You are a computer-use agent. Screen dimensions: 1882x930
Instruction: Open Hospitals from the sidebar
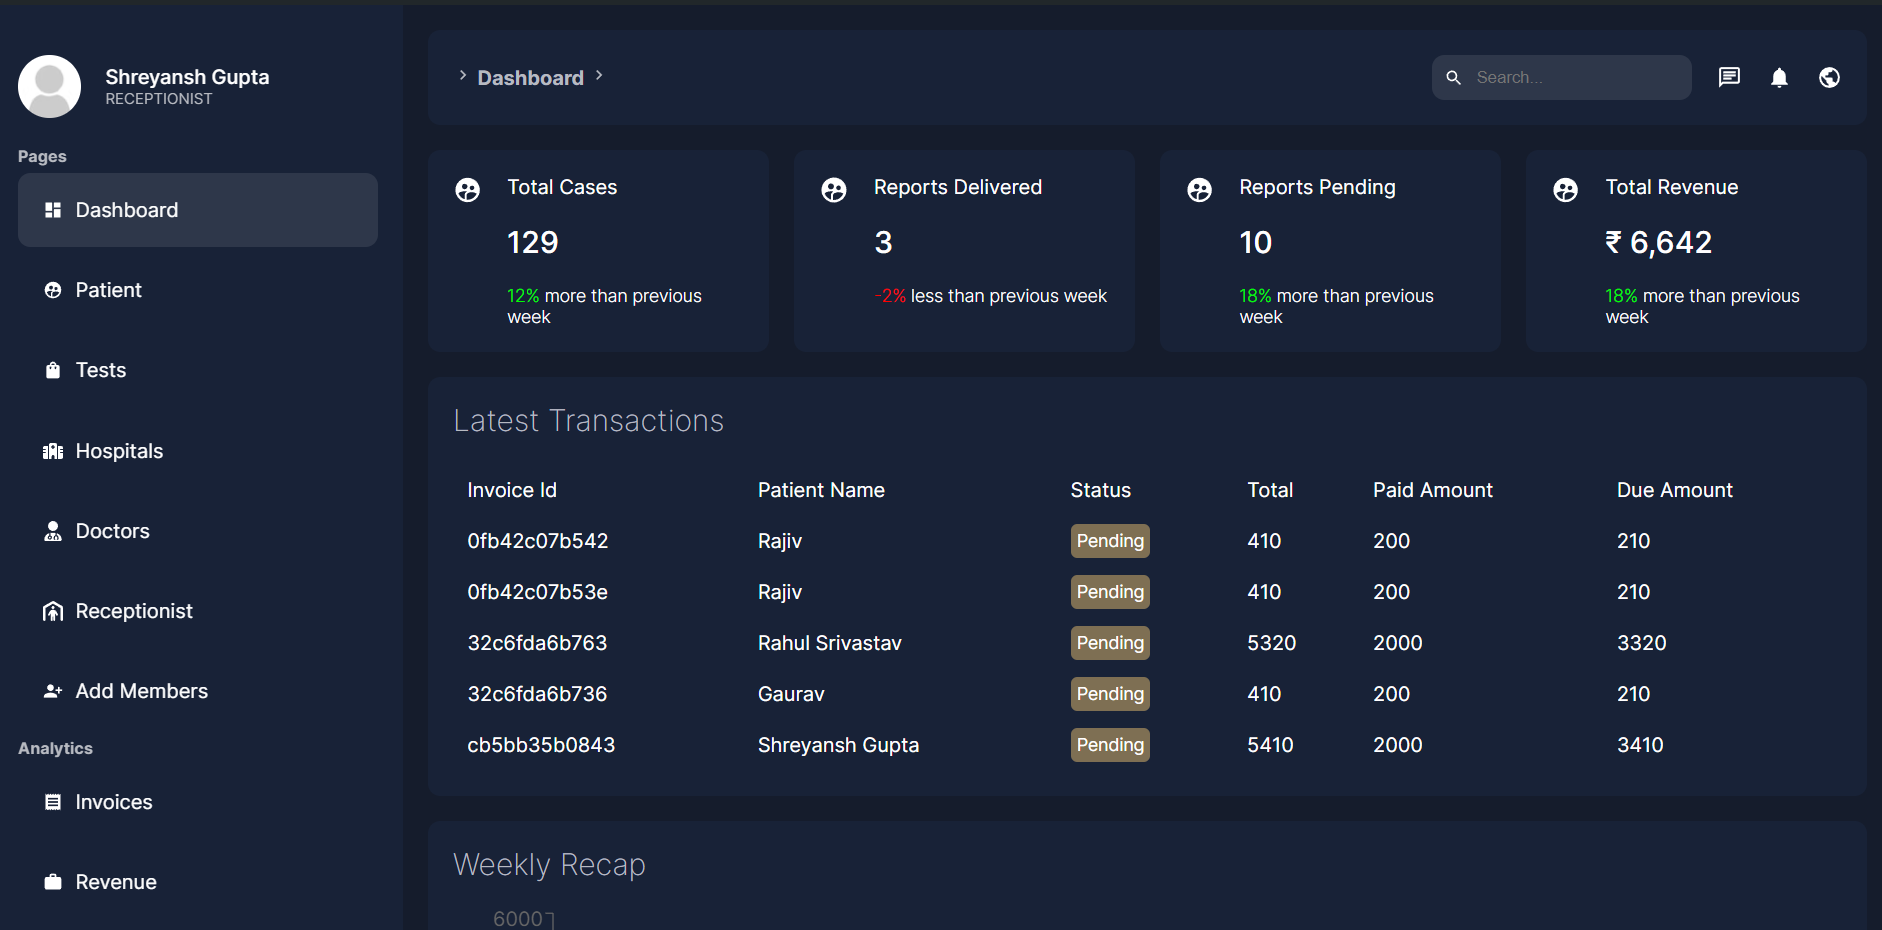click(118, 451)
